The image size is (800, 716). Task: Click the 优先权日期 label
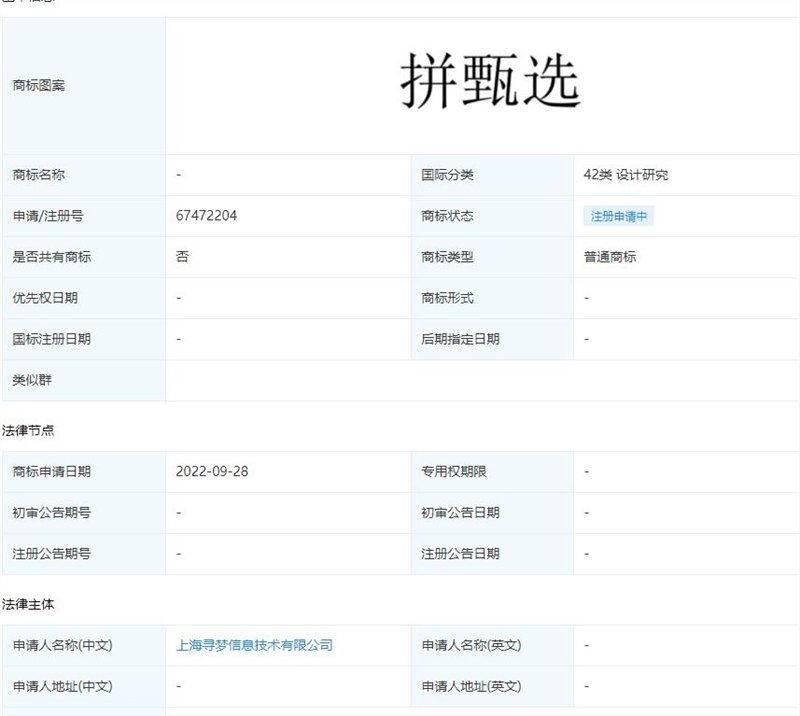tap(45, 298)
